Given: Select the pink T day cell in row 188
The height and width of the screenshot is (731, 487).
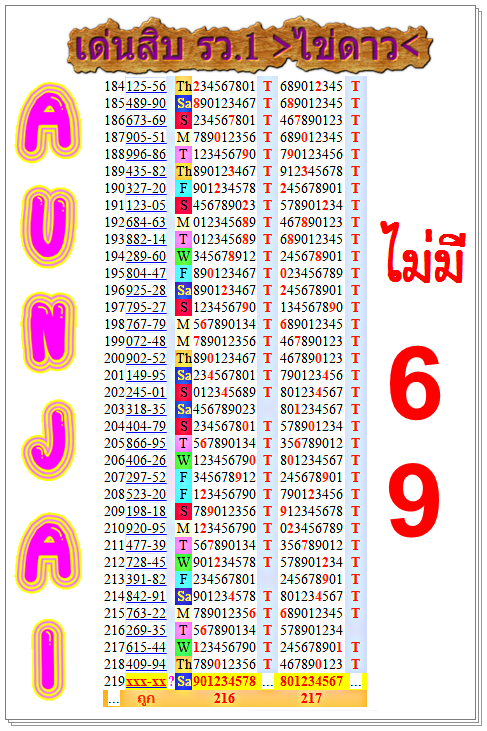Looking at the screenshot, I should pyautogui.click(x=184, y=154).
